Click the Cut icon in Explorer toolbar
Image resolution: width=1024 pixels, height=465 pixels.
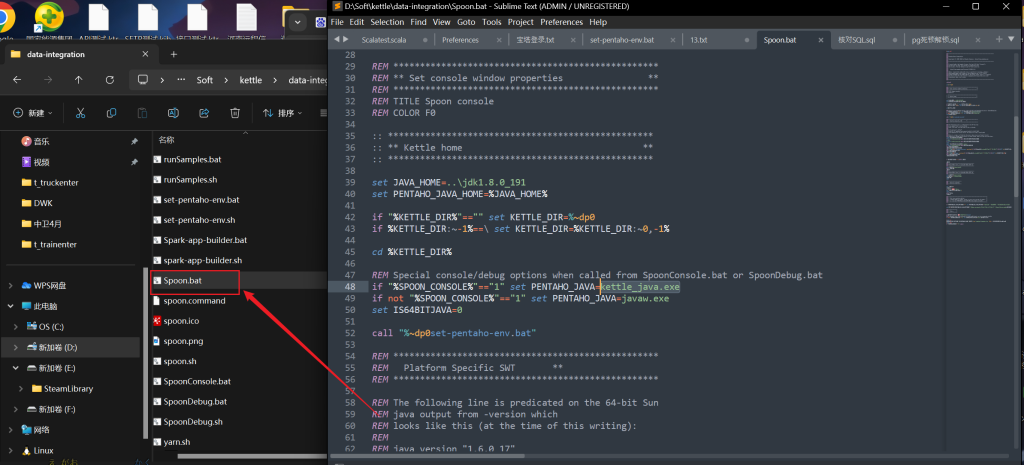[80, 113]
